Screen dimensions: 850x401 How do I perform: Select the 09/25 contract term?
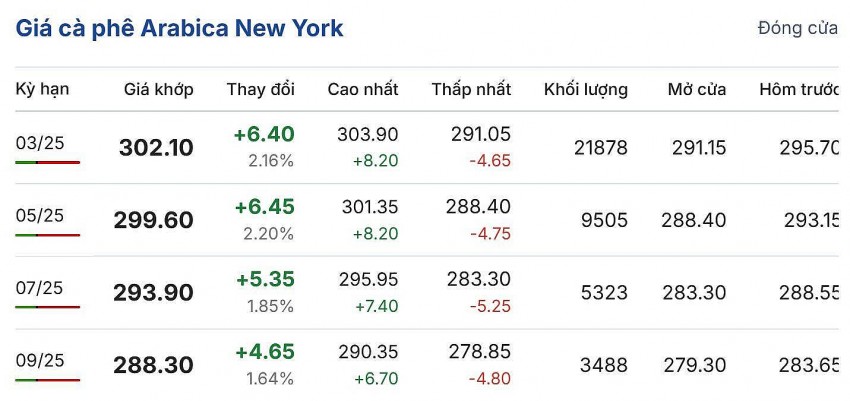point(40,360)
